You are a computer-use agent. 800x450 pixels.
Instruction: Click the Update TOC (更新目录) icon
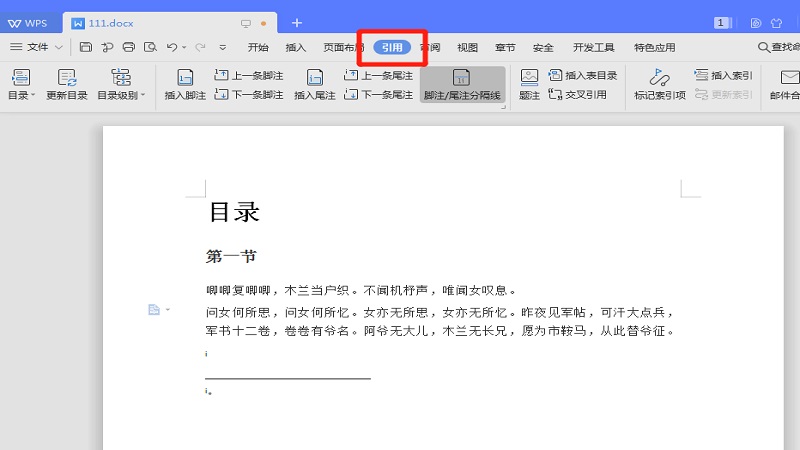pos(67,78)
